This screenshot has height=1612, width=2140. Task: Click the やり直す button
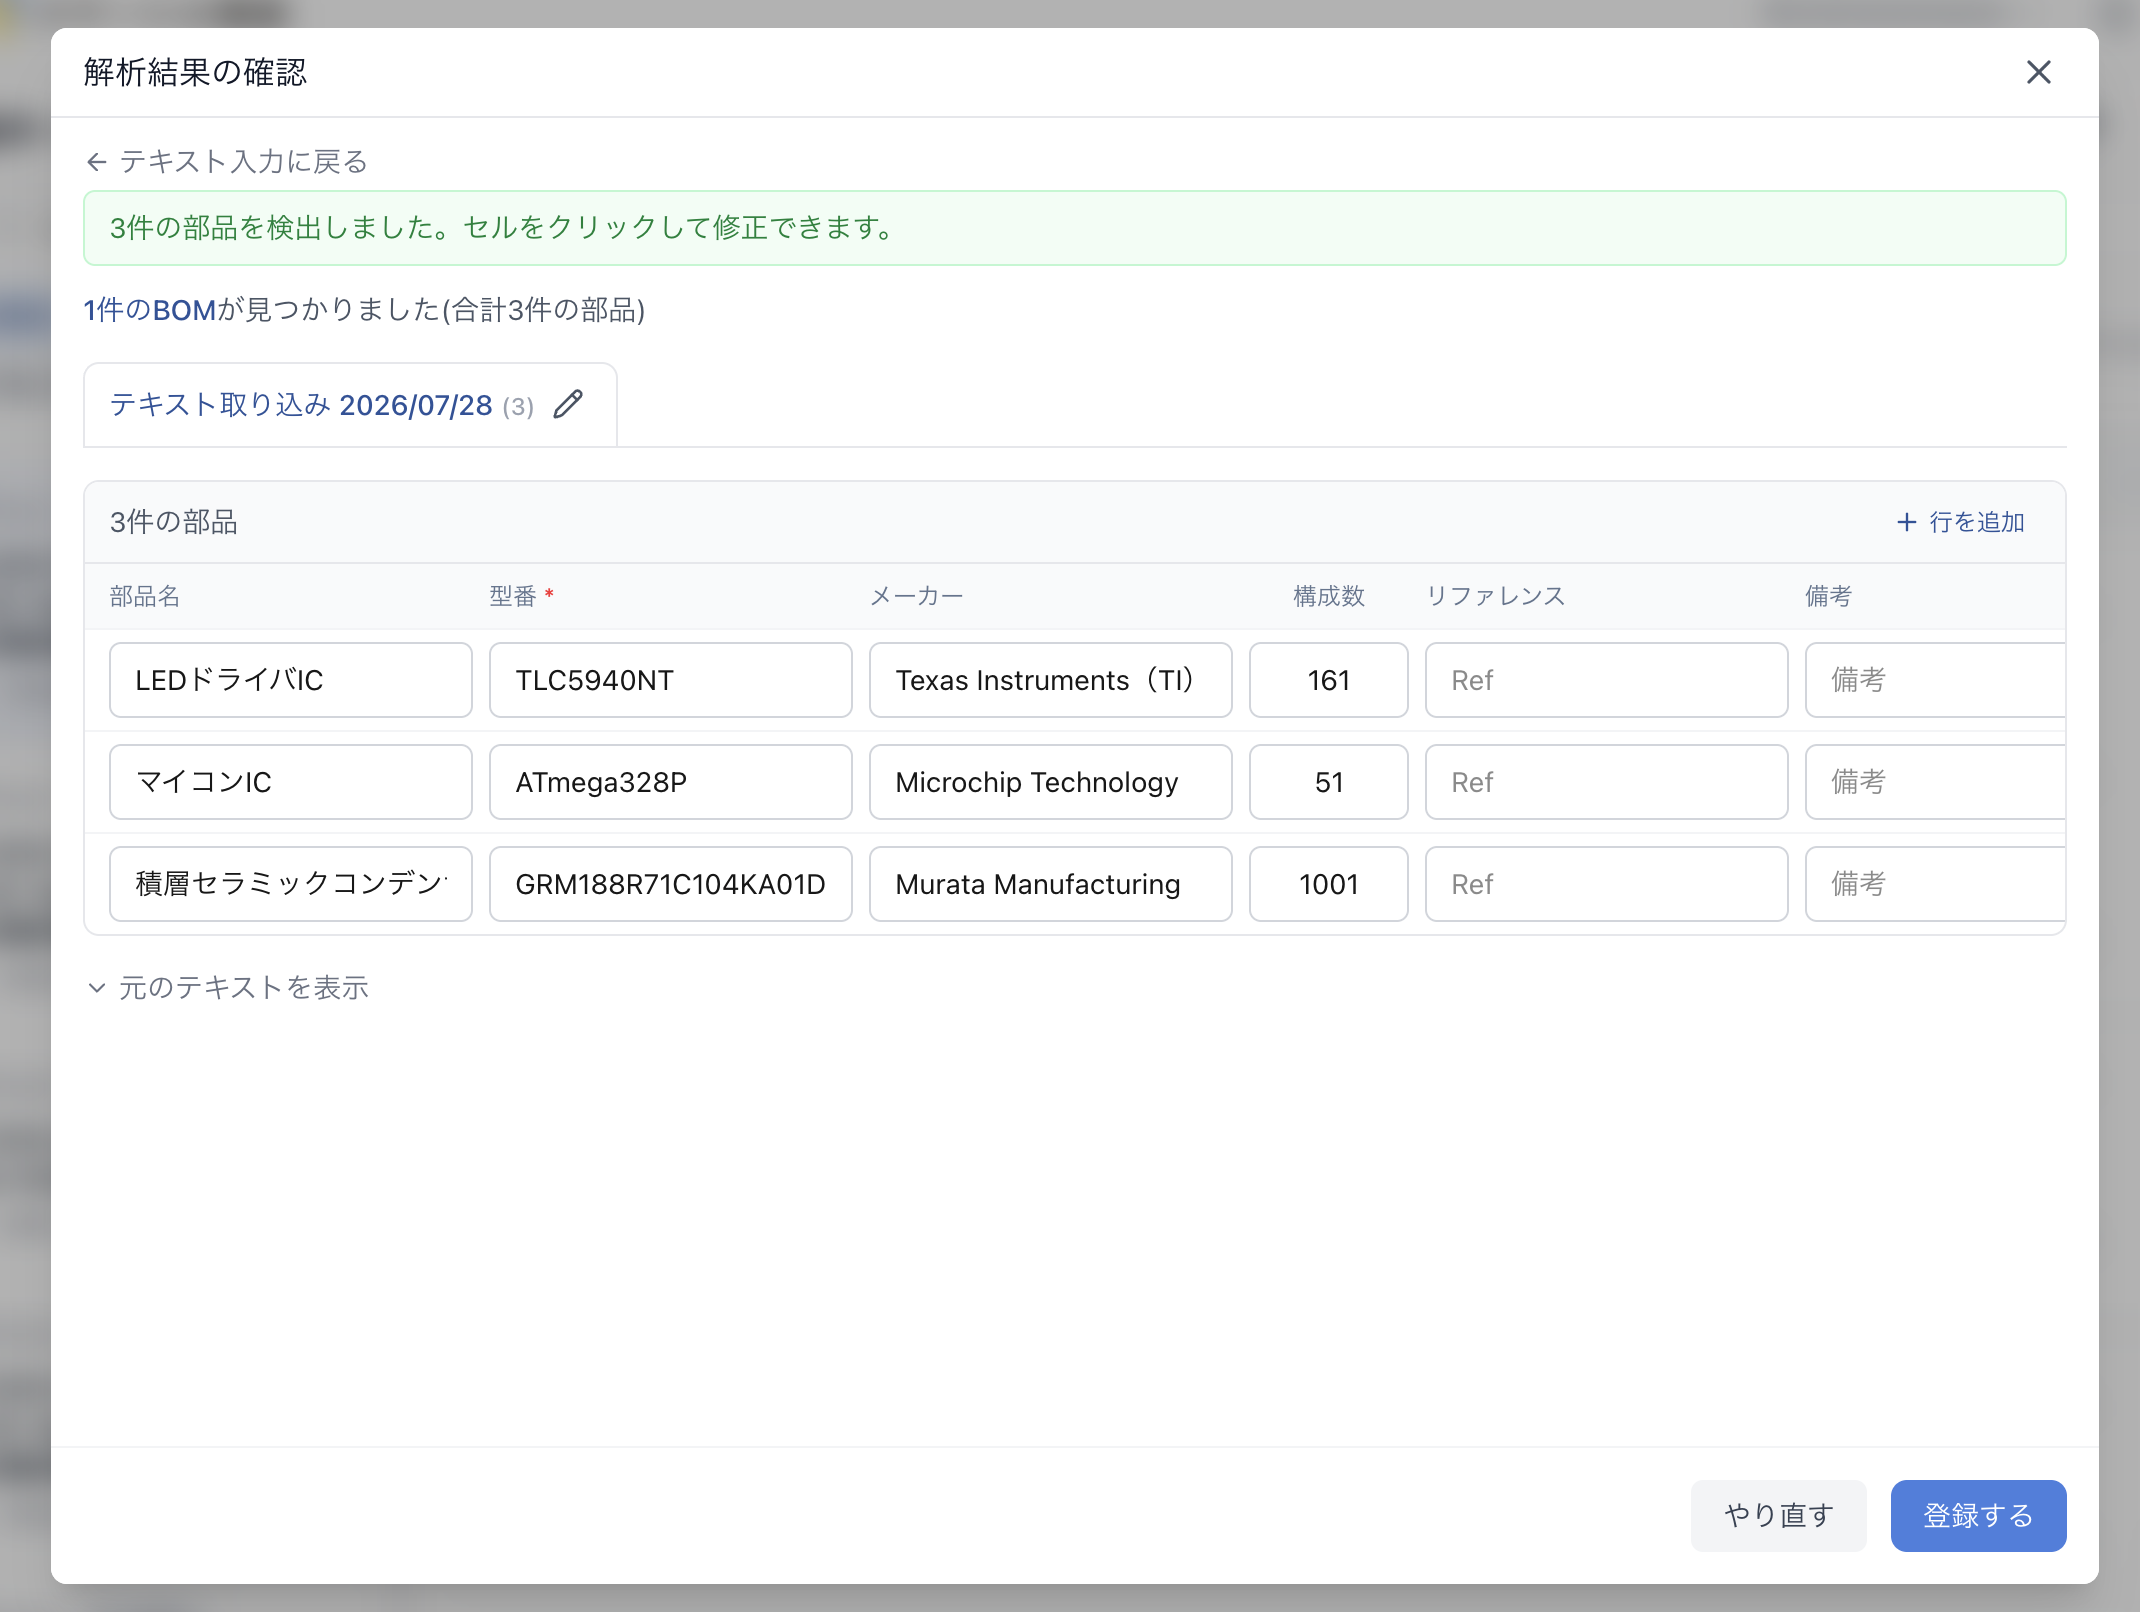coord(1778,1515)
